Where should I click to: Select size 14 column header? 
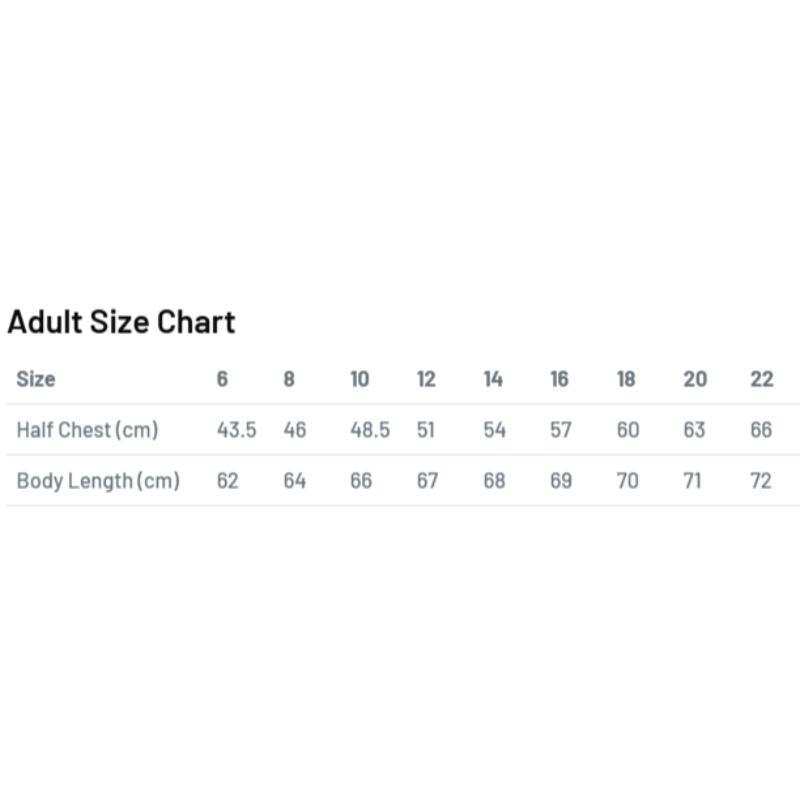(x=493, y=379)
